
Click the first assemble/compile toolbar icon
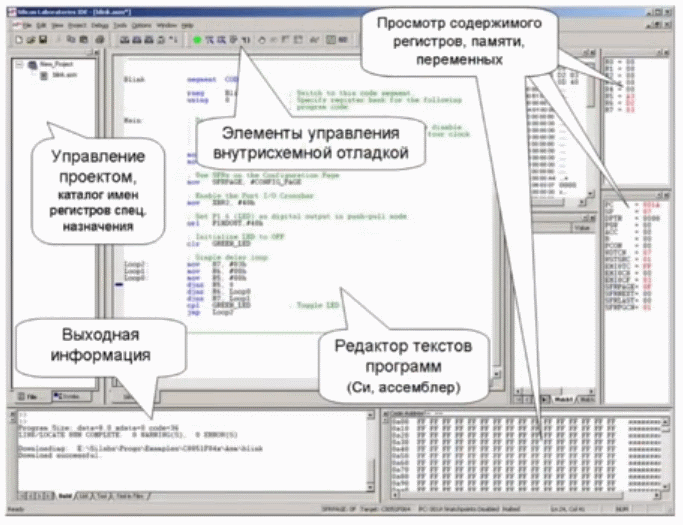pos(125,40)
